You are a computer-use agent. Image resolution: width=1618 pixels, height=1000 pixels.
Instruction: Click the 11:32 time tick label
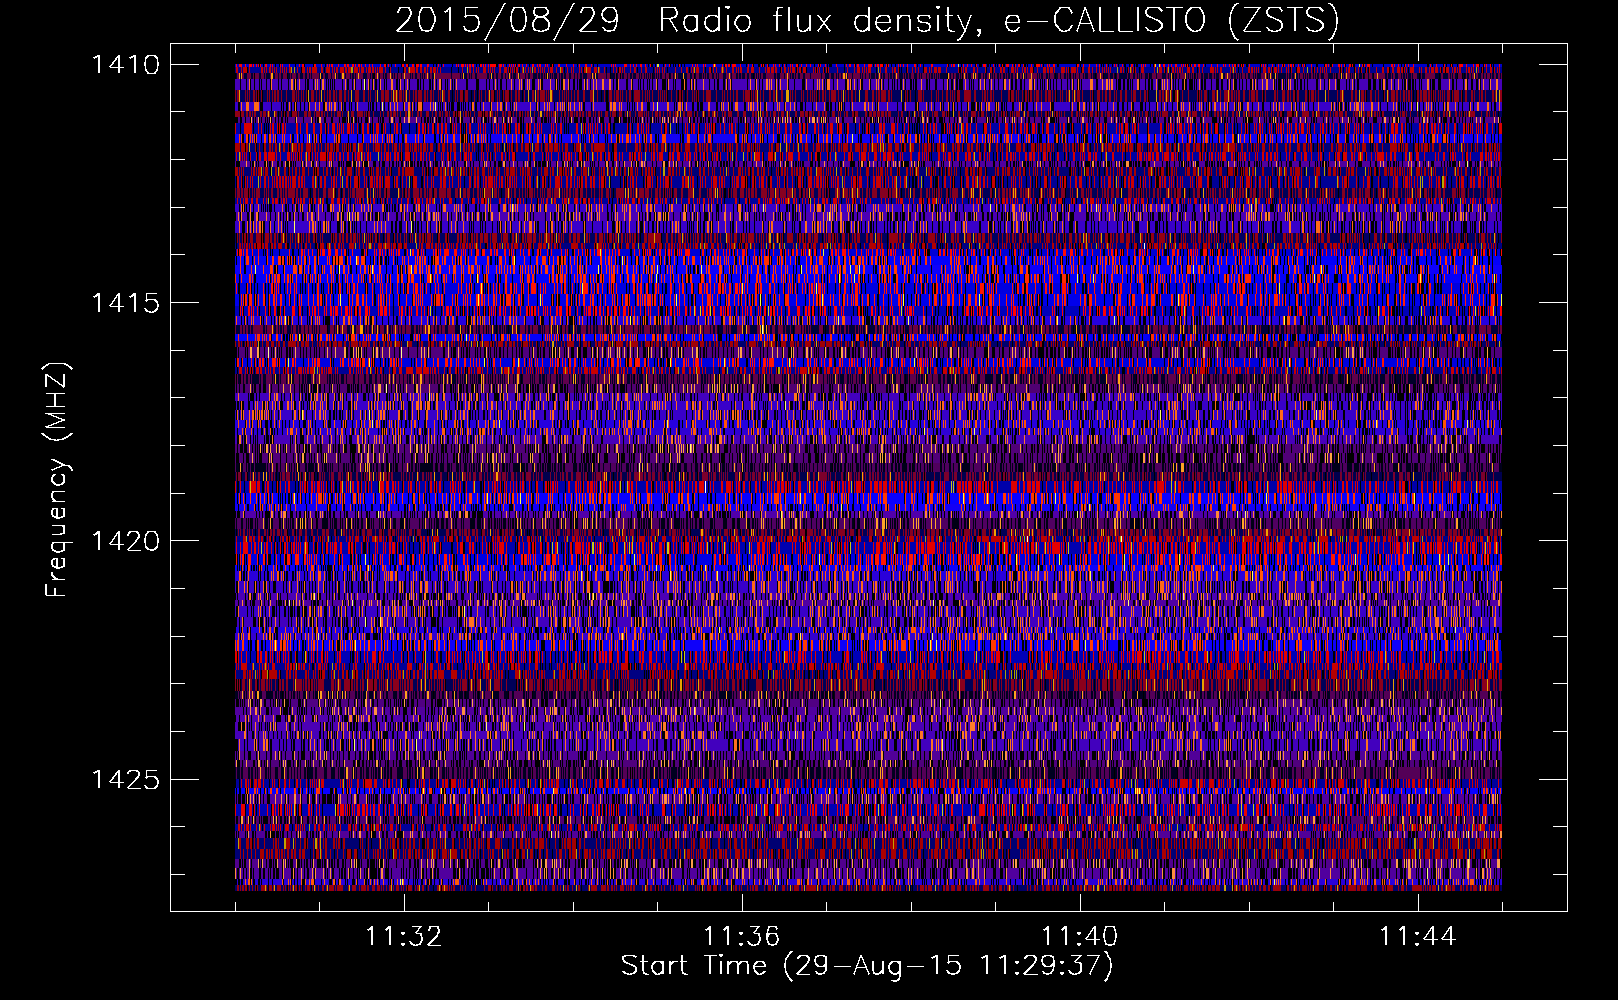403,937
